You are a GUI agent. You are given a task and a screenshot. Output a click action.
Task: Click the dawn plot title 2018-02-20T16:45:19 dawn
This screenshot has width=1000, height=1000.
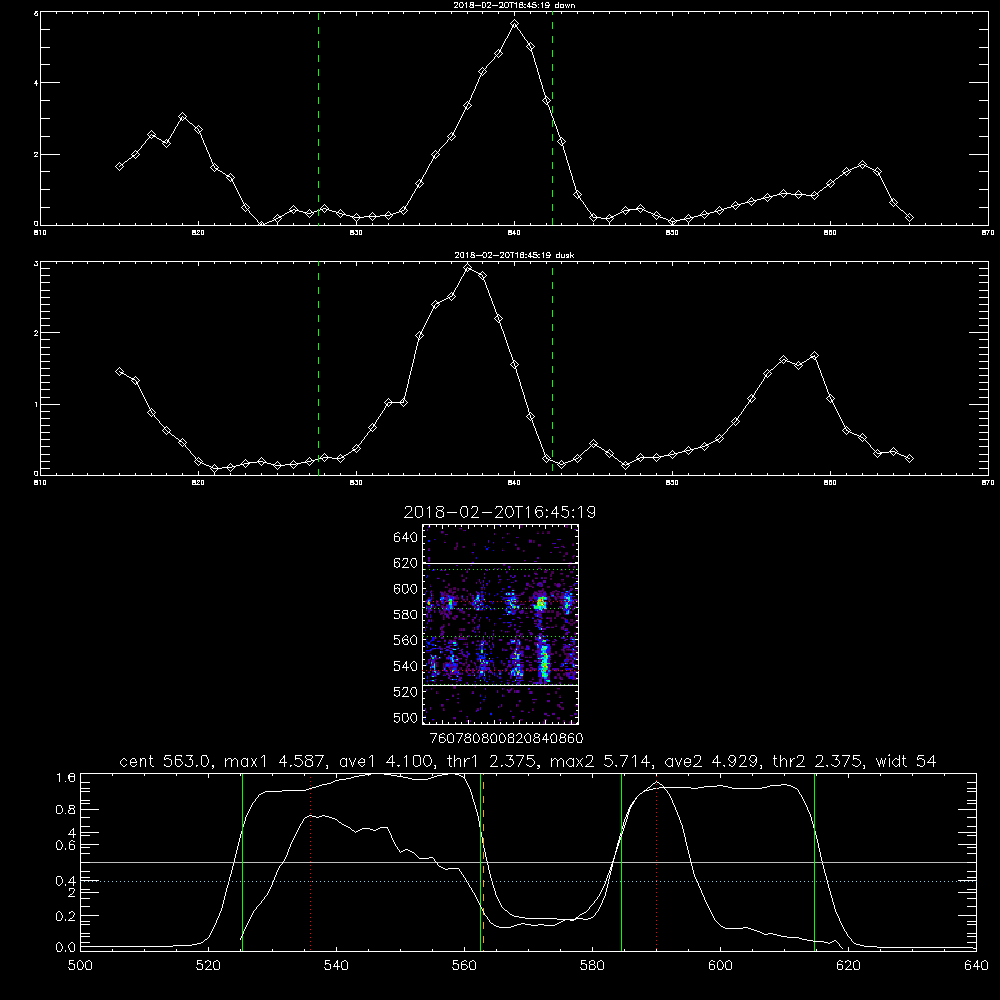[514, 5]
